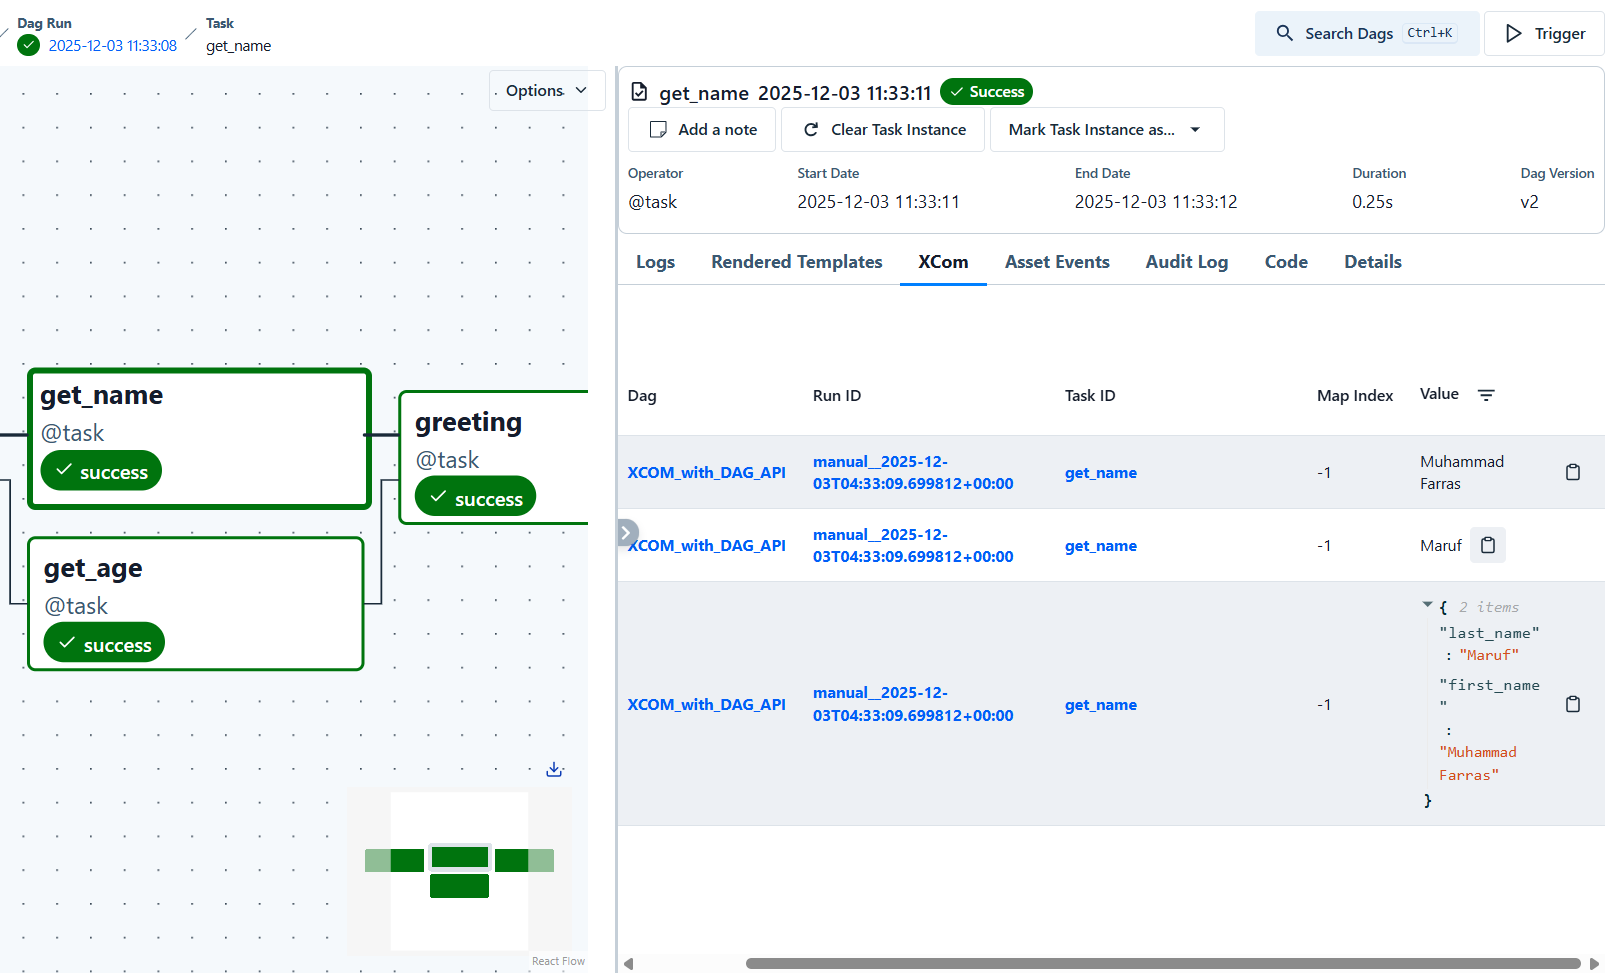This screenshot has height=979, width=1613.
Task: Expand the collapsed side panel arrow
Action: [x=627, y=532]
